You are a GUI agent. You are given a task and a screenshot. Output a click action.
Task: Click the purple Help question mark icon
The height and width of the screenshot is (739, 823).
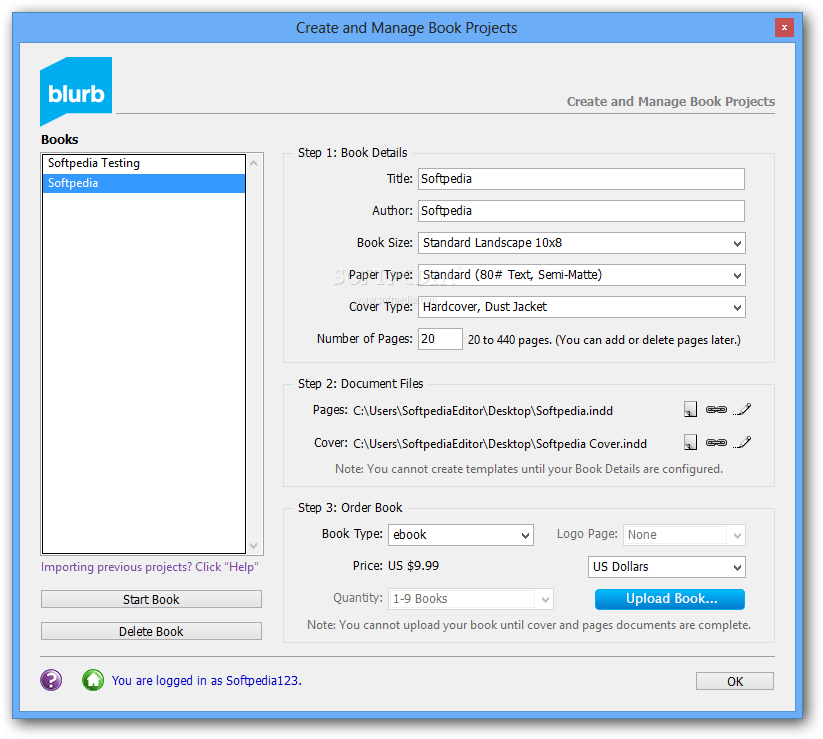[51, 680]
